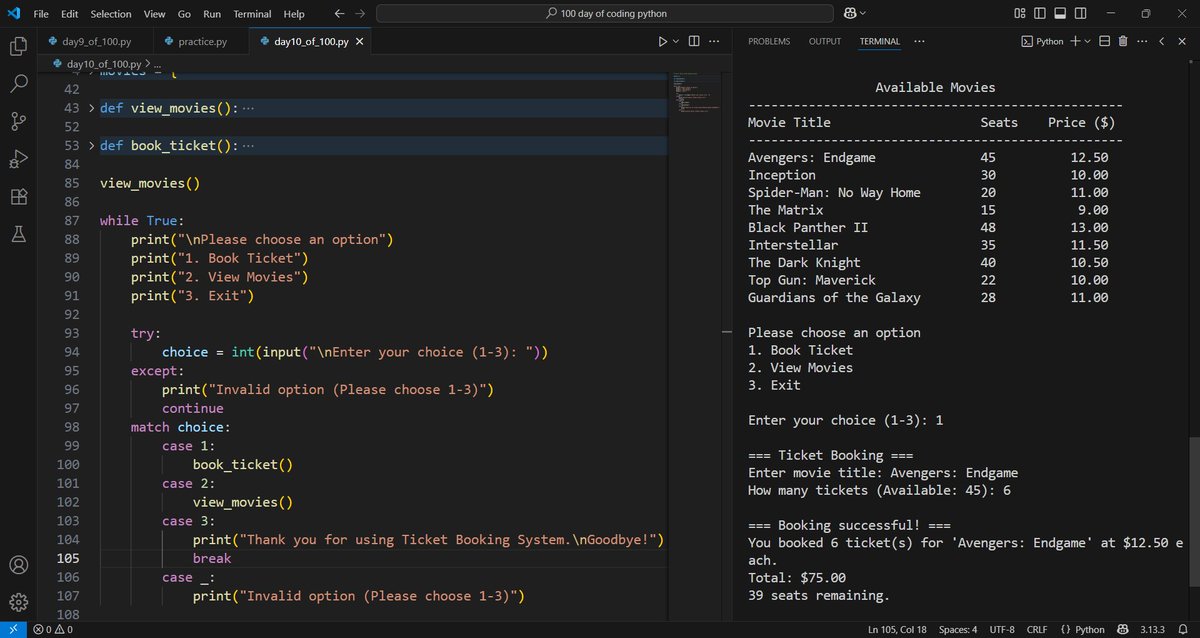Open the remote window indicator
Viewport: 1200px width, 638px height.
tap(12, 629)
